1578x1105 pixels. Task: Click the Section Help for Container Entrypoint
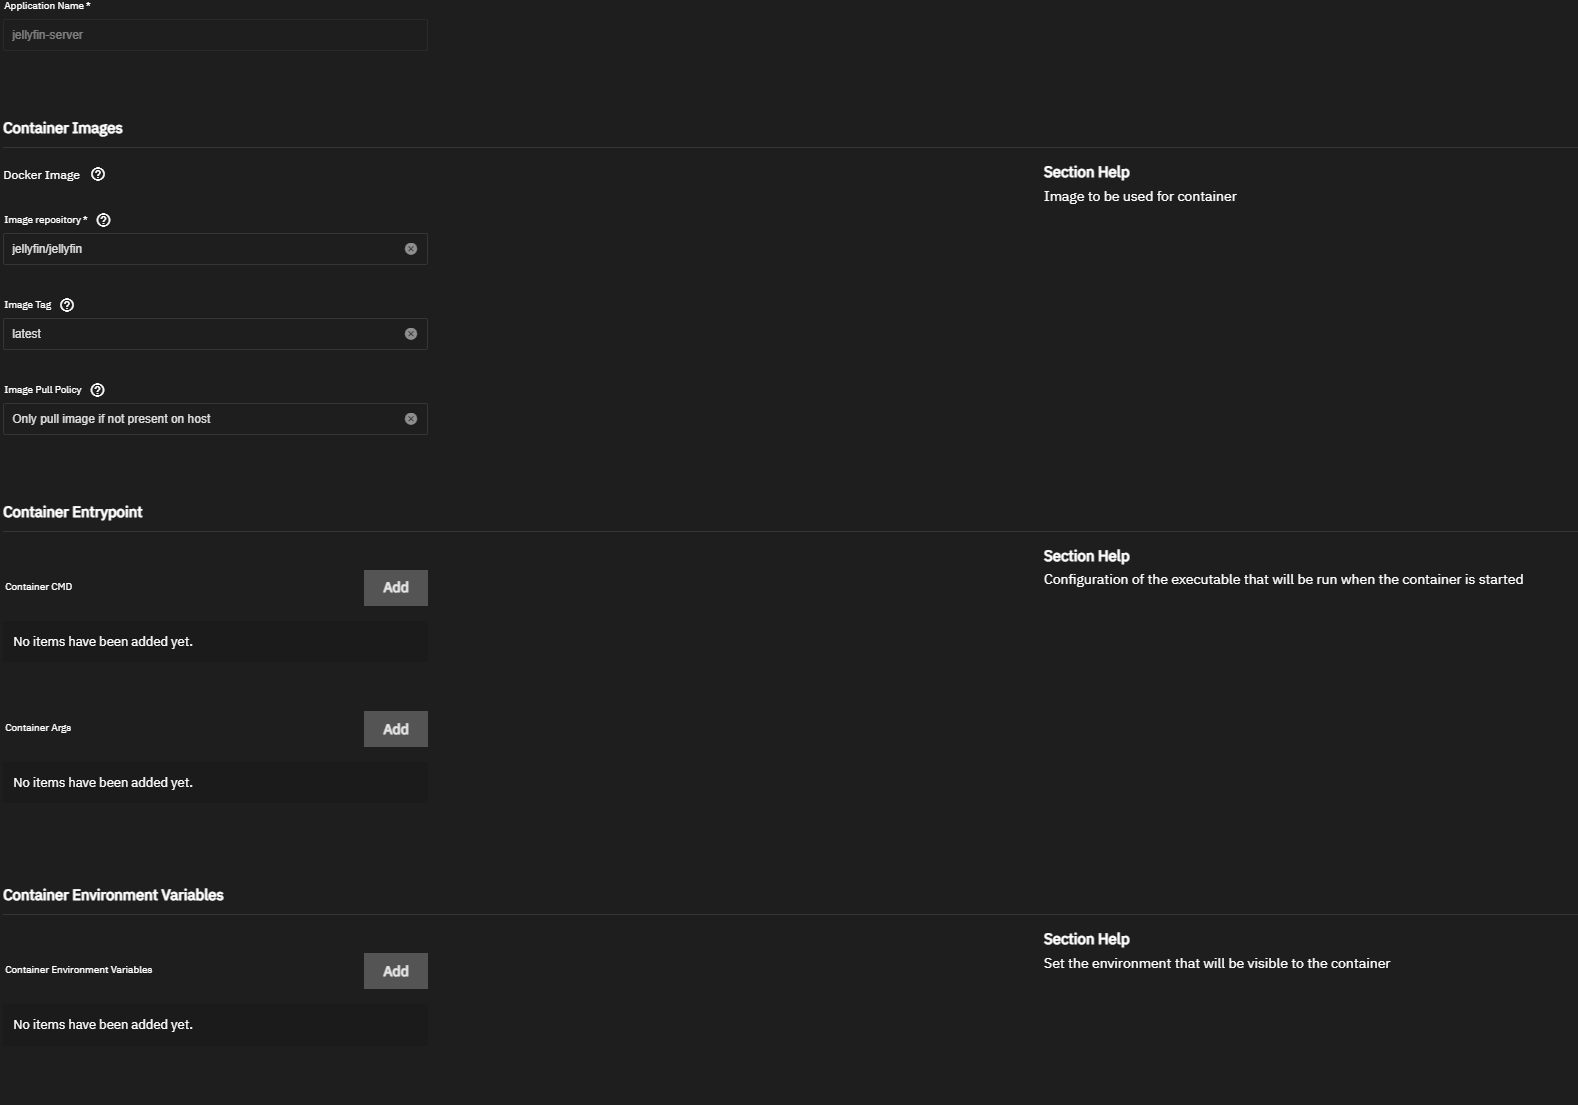pos(1086,556)
